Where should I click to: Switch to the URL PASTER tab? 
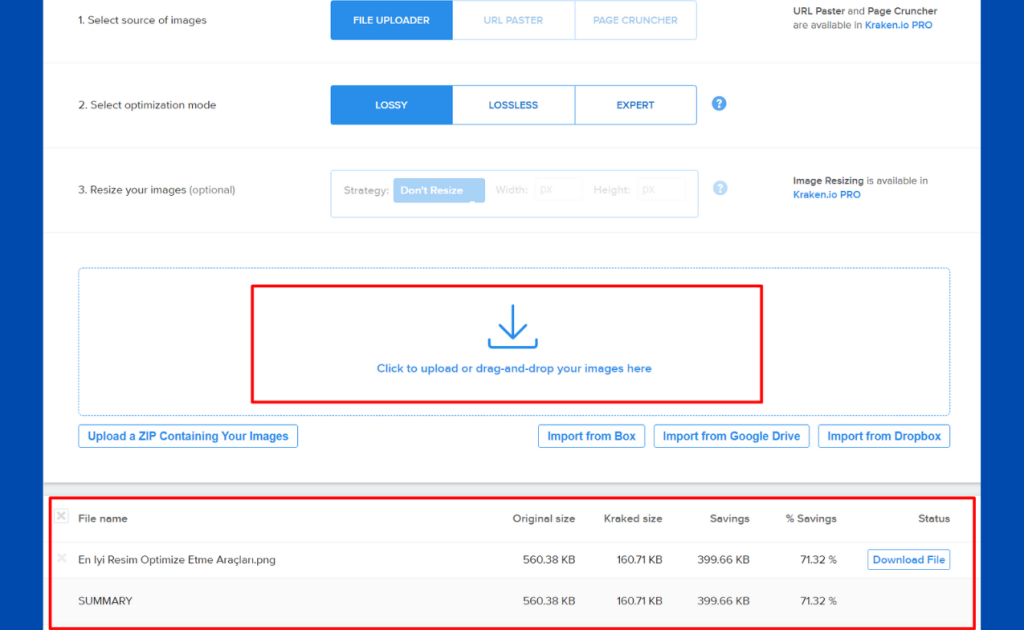pyautogui.click(x=513, y=20)
